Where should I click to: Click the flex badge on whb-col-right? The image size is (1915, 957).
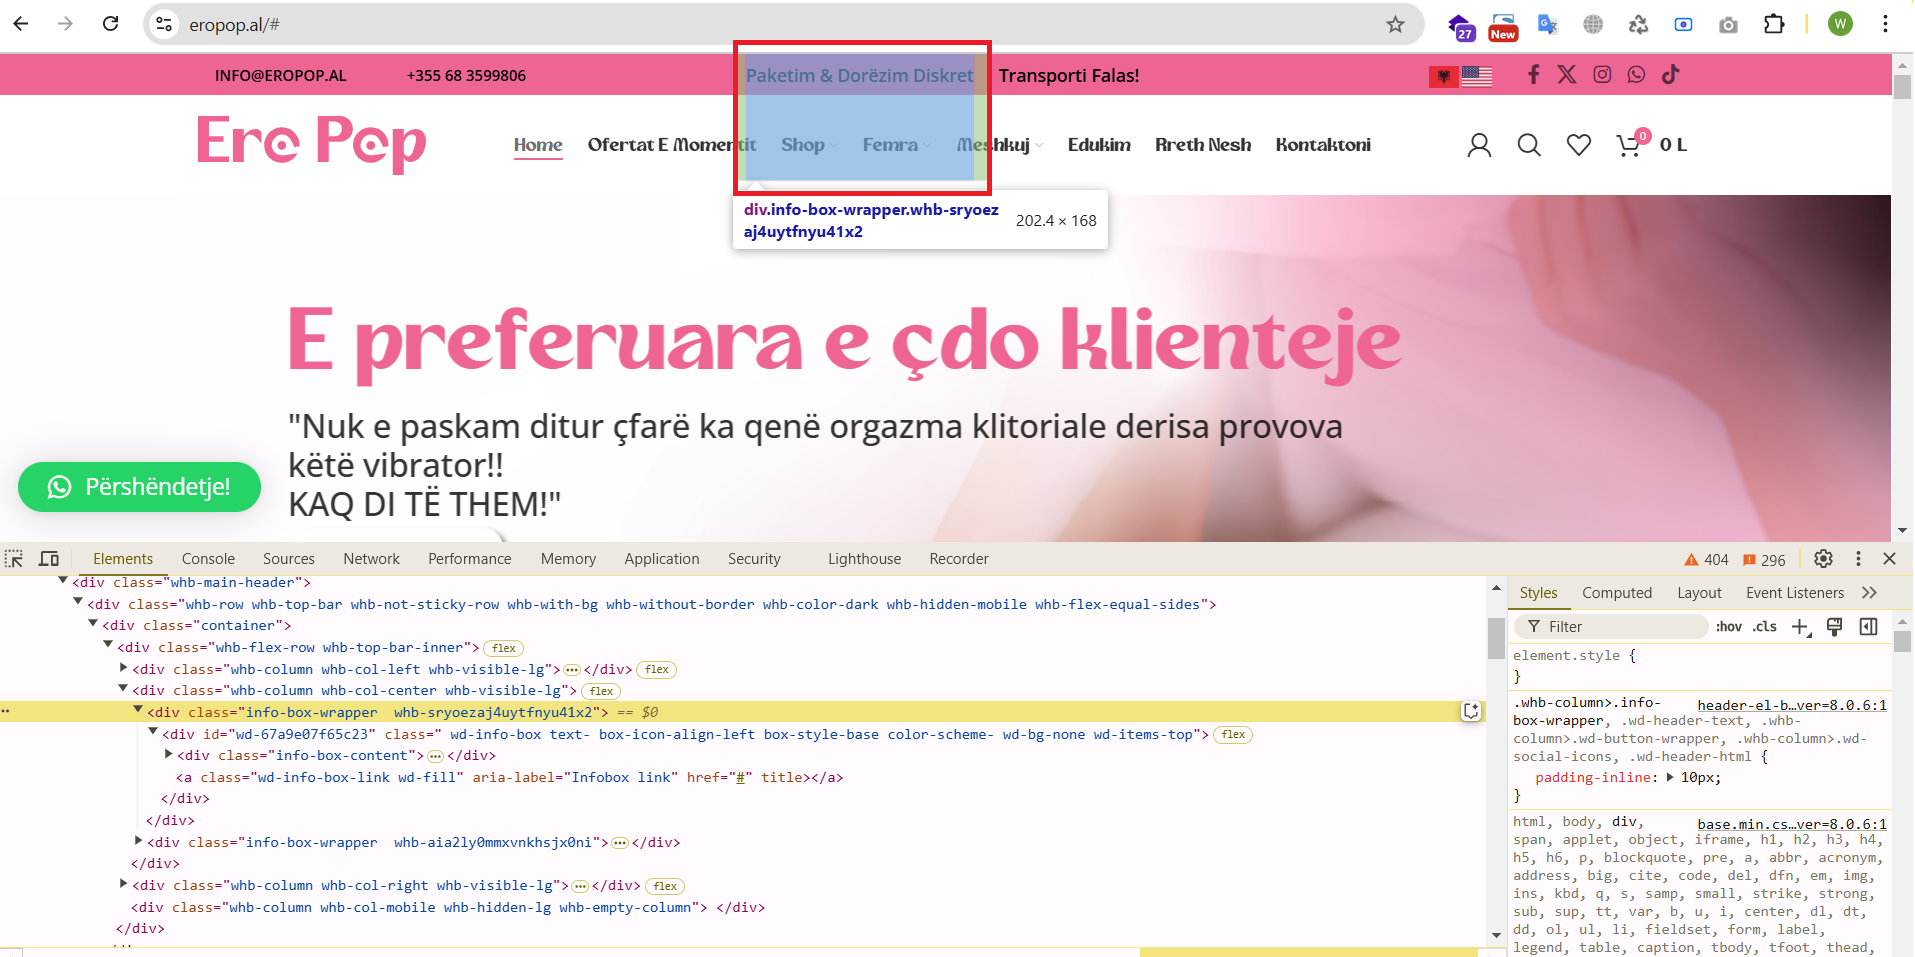click(x=665, y=886)
